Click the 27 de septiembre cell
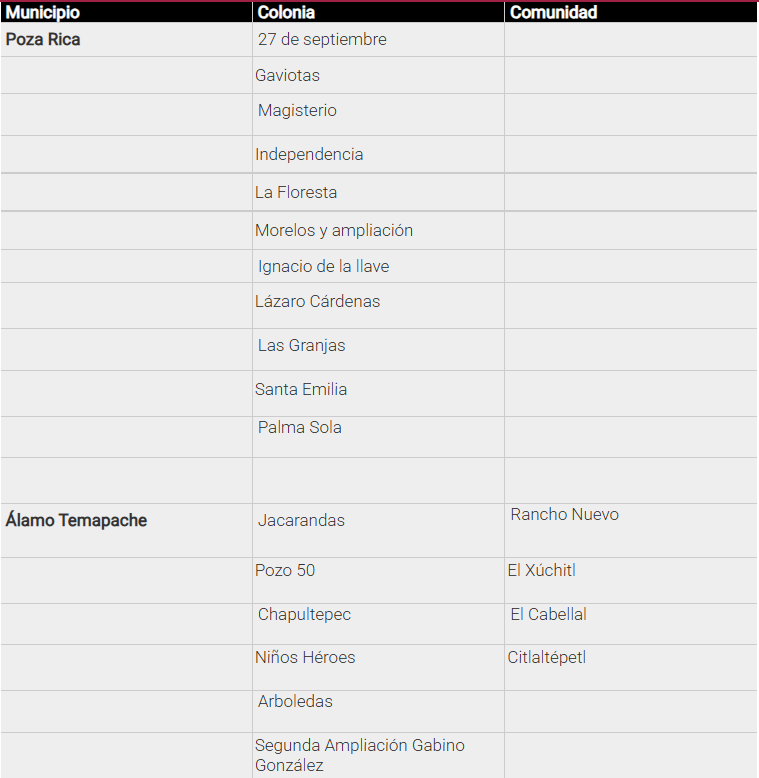759x778 pixels. 322,40
